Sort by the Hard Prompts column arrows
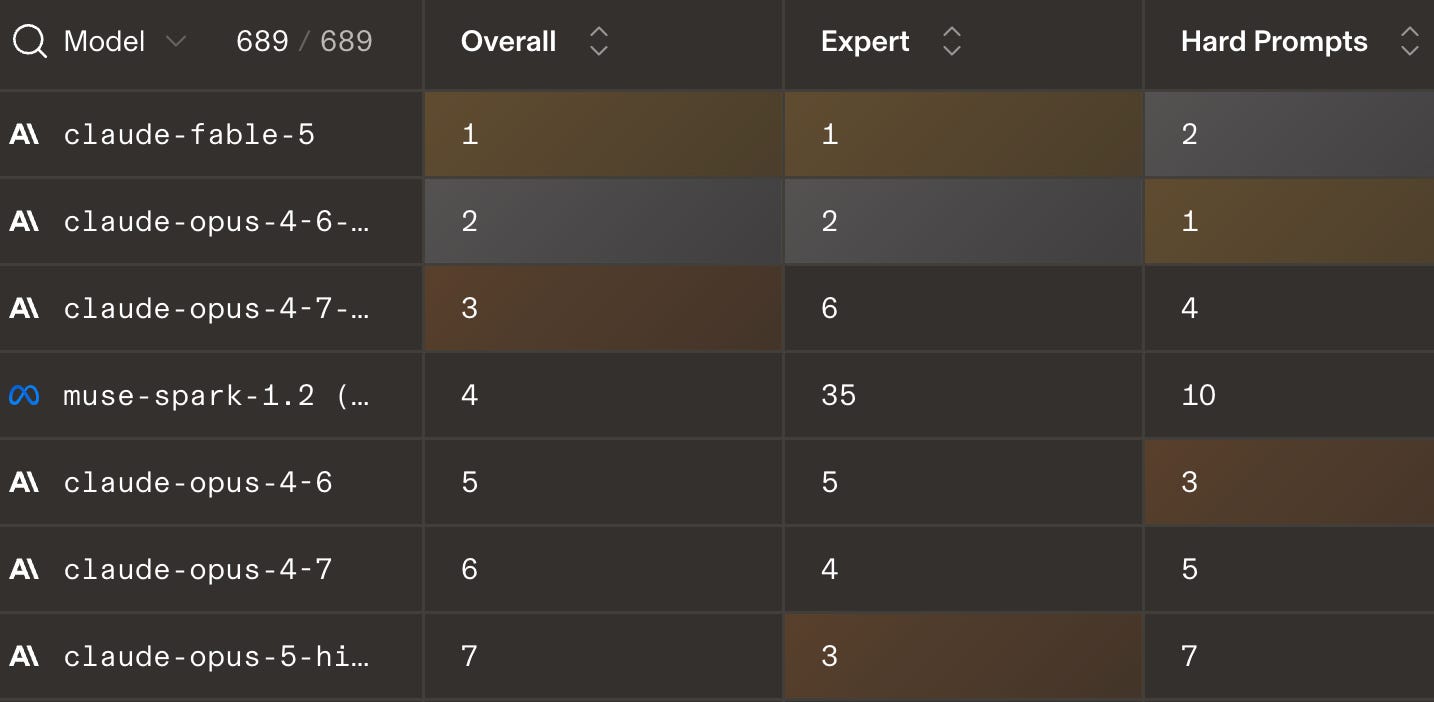This screenshot has width=1434, height=702. tap(1409, 42)
